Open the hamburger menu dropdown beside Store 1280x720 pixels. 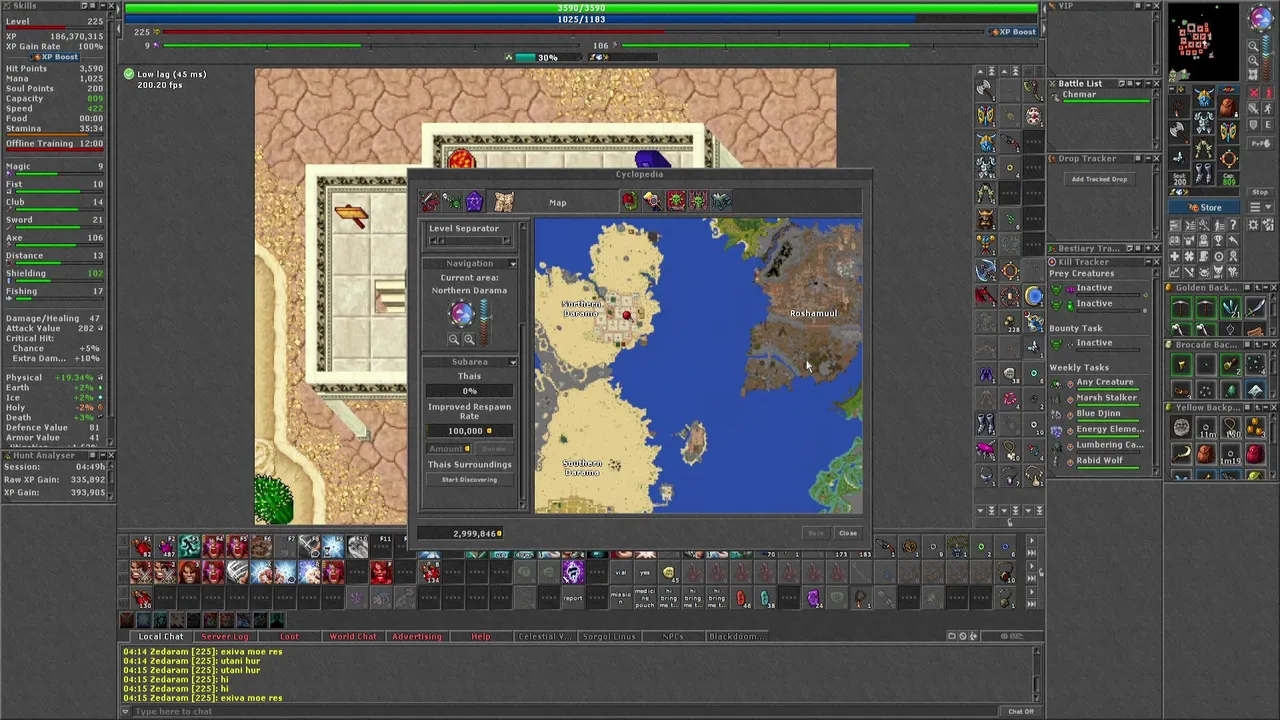click(x=1260, y=208)
